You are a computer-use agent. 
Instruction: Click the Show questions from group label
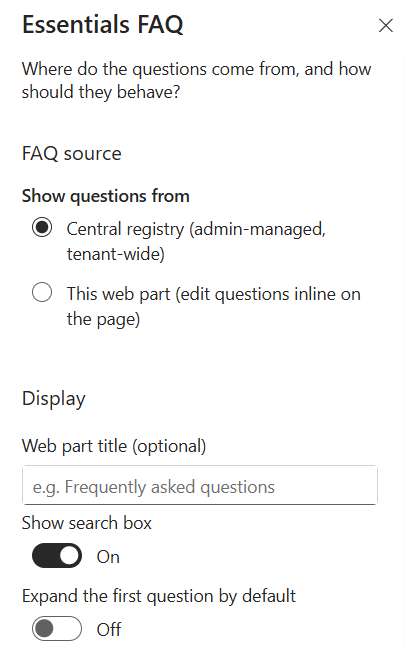pyautogui.click(x=106, y=196)
